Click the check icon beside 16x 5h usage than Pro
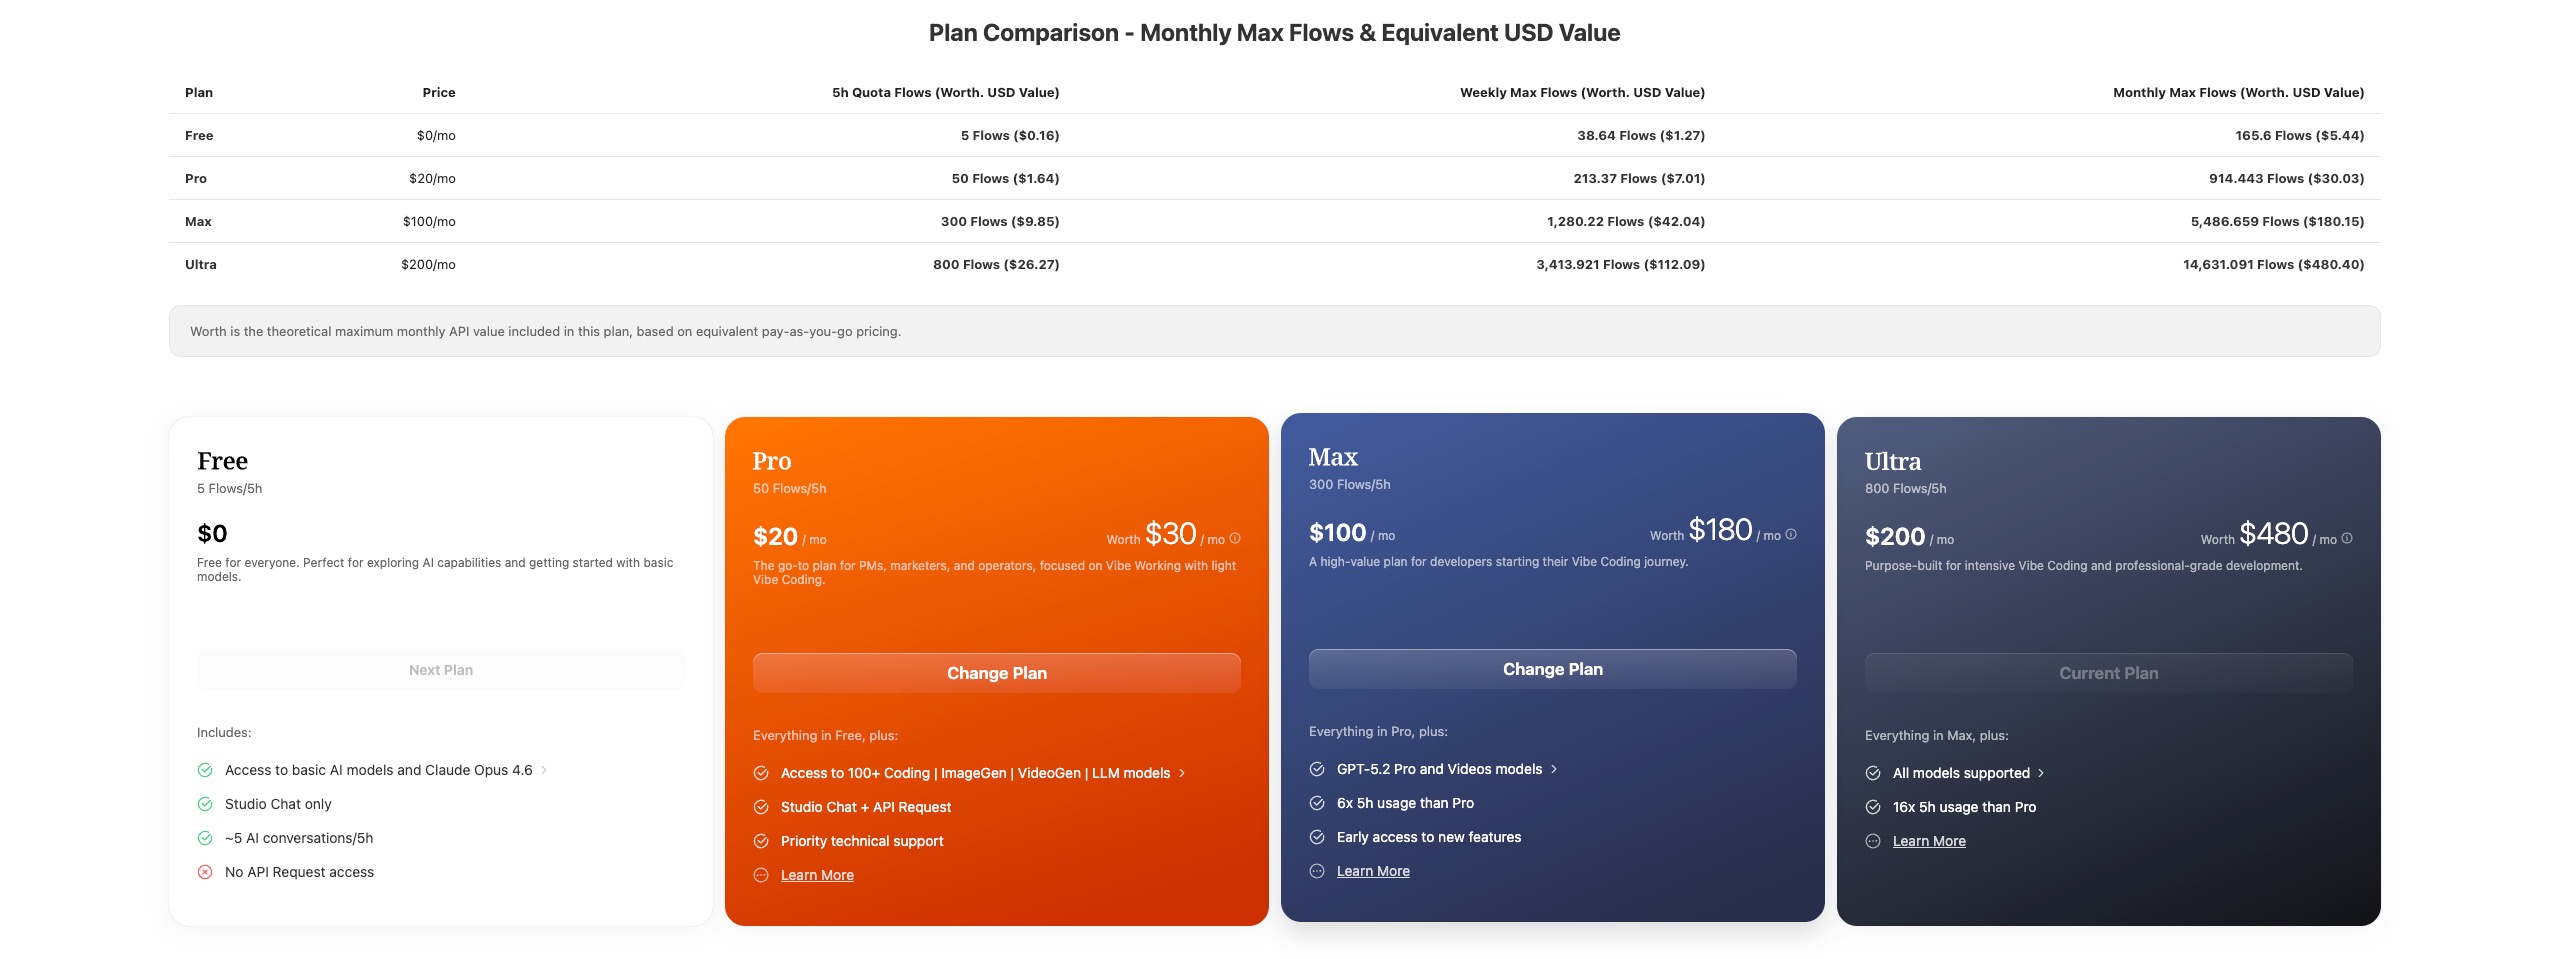 click(x=1873, y=806)
